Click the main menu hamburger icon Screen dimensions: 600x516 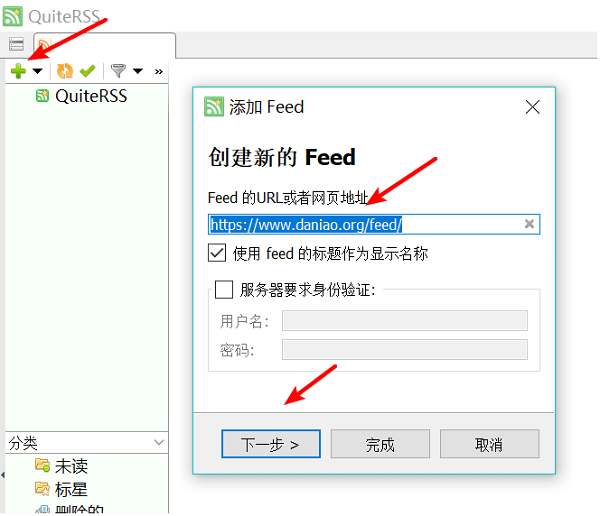16,44
